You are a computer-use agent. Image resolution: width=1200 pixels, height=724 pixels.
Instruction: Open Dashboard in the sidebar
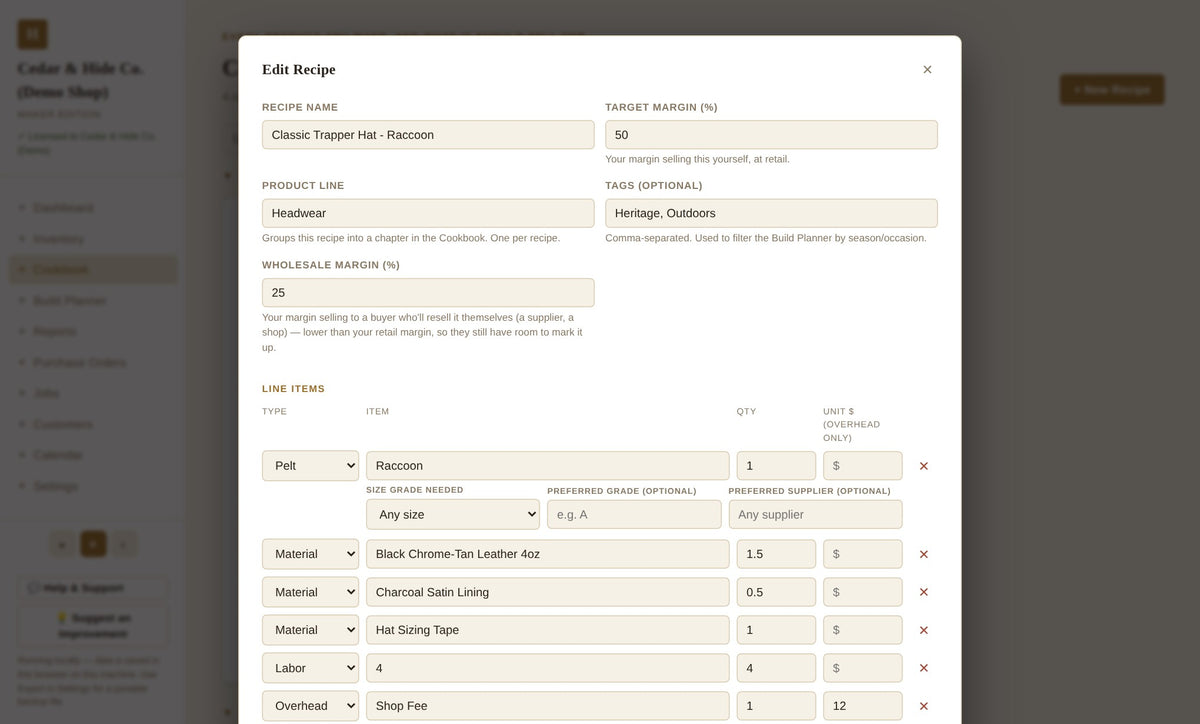[x=94, y=208]
